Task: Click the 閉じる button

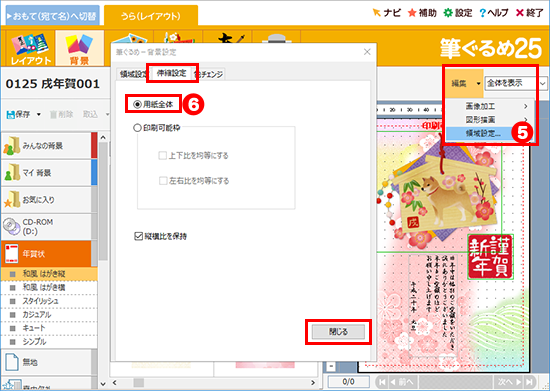Action: point(338,331)
